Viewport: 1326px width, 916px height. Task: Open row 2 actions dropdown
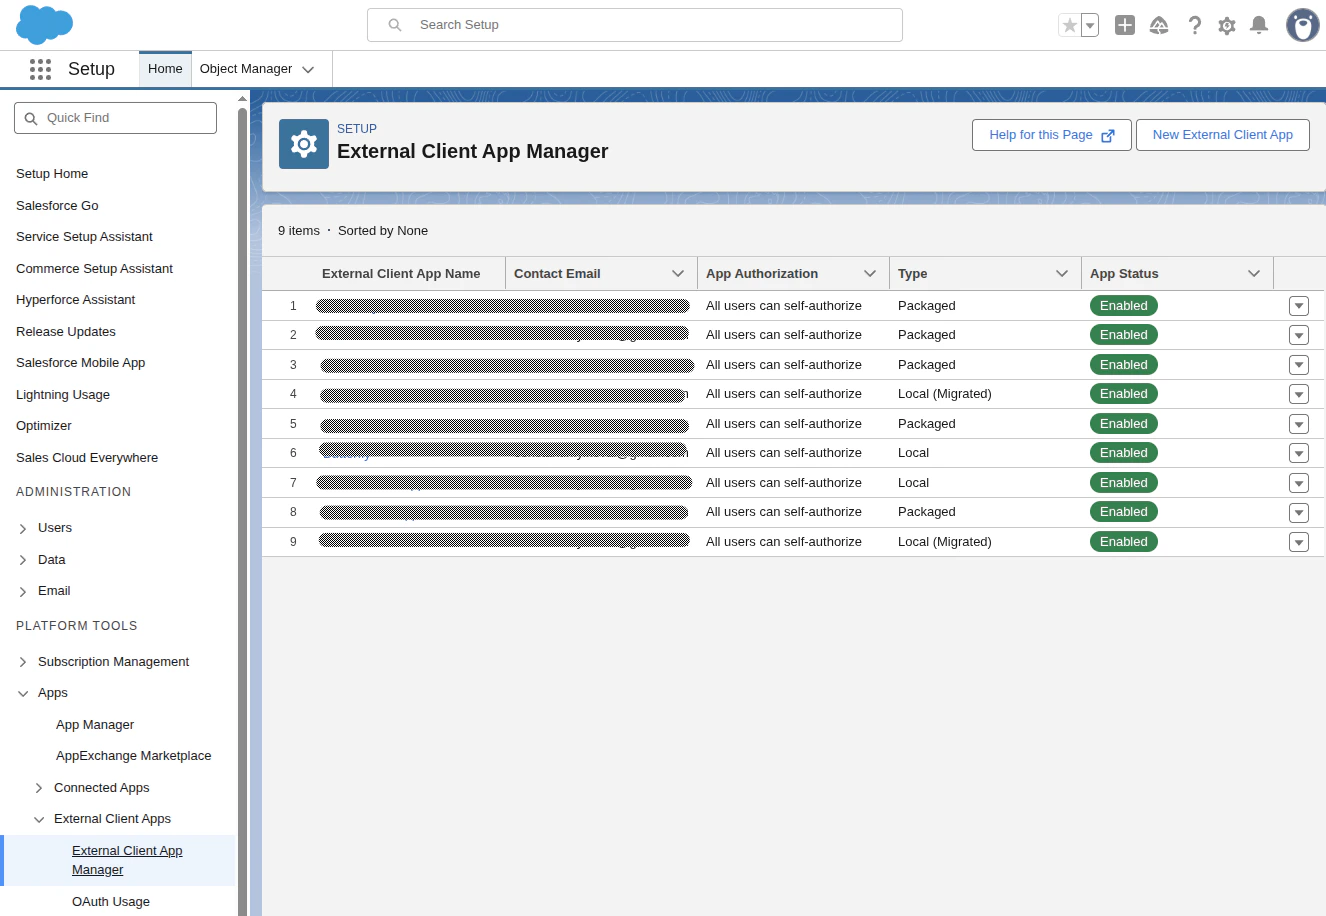(1299, 335)
